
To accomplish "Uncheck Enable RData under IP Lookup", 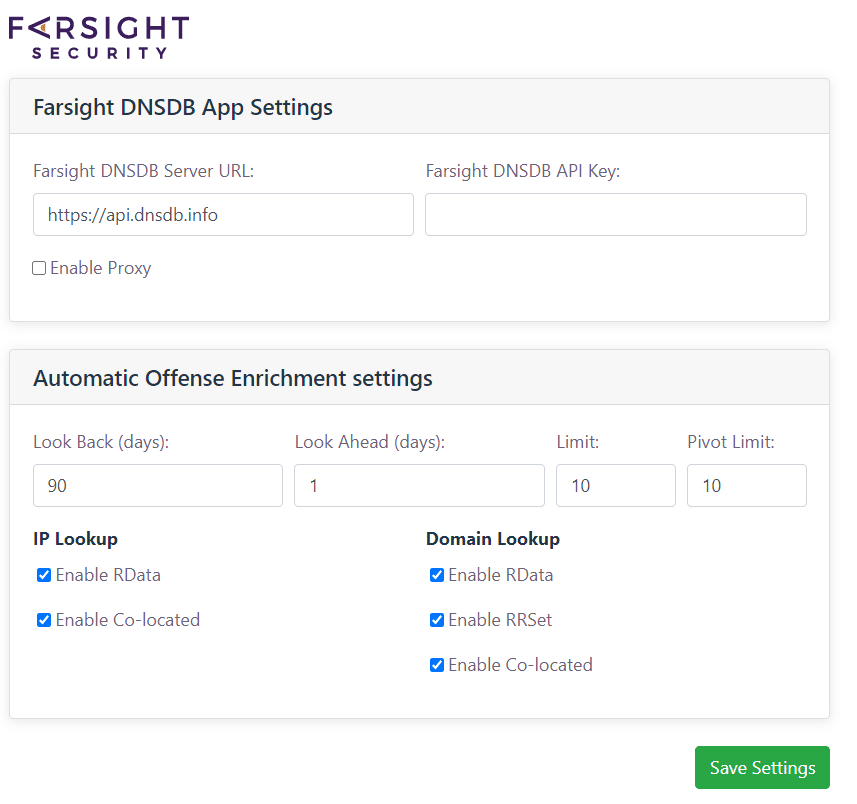I will [x=44, y=575].
